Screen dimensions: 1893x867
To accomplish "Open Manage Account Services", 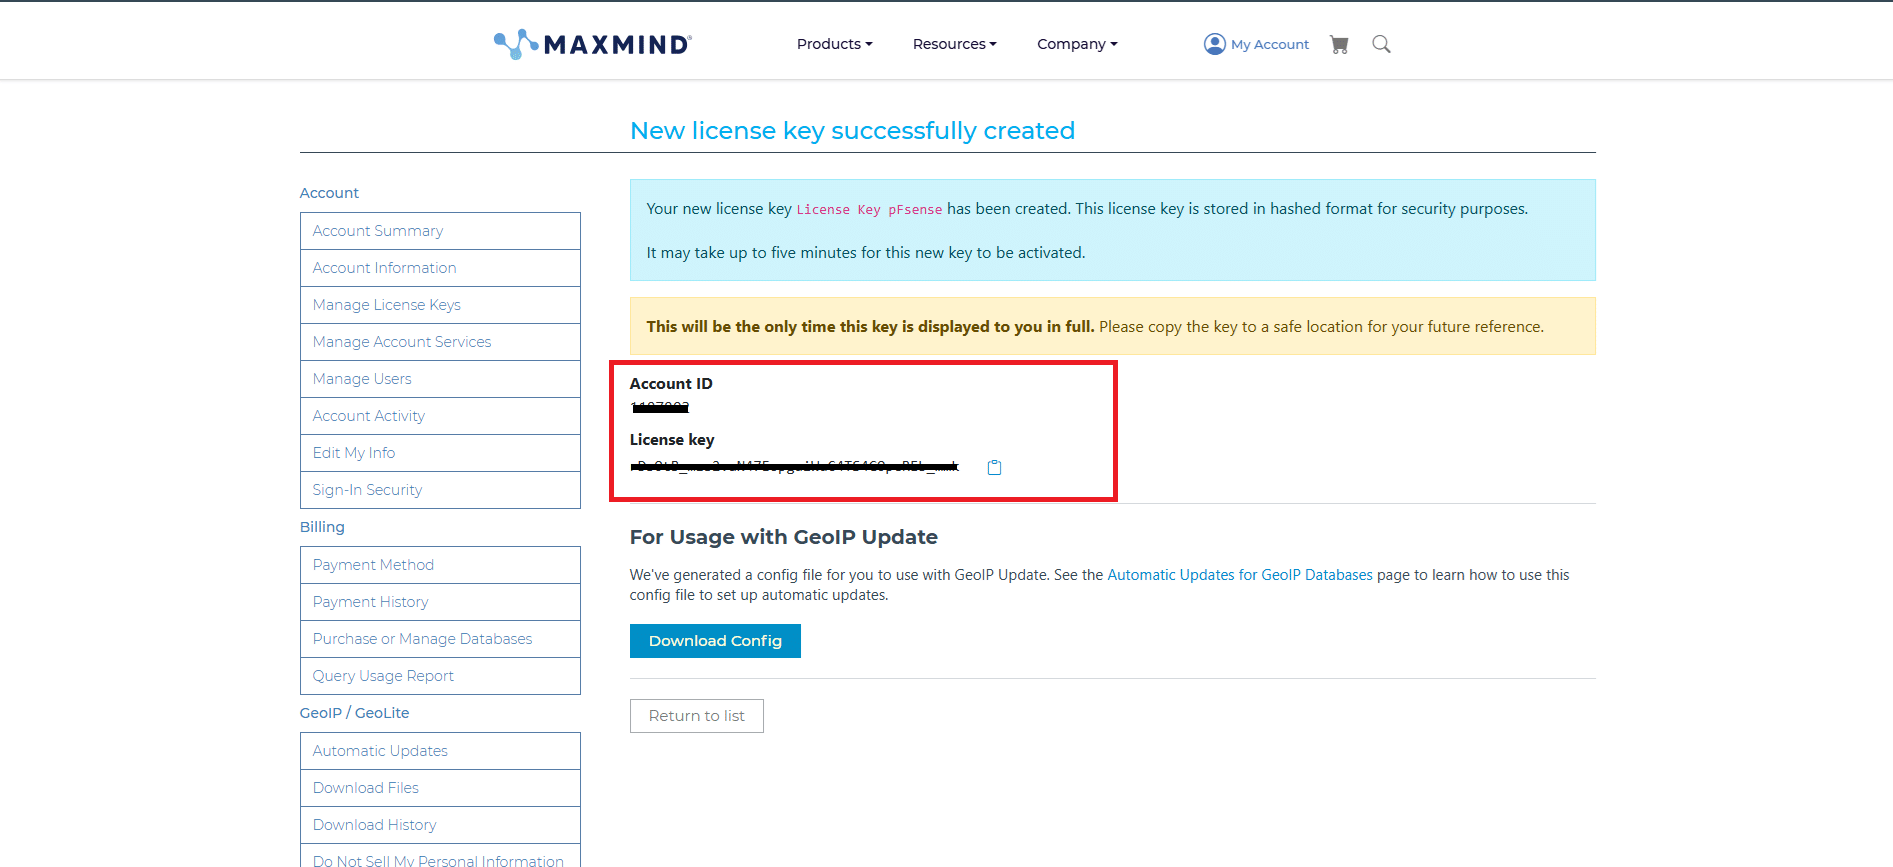I will pyautogui.click(x=440, y=342).
